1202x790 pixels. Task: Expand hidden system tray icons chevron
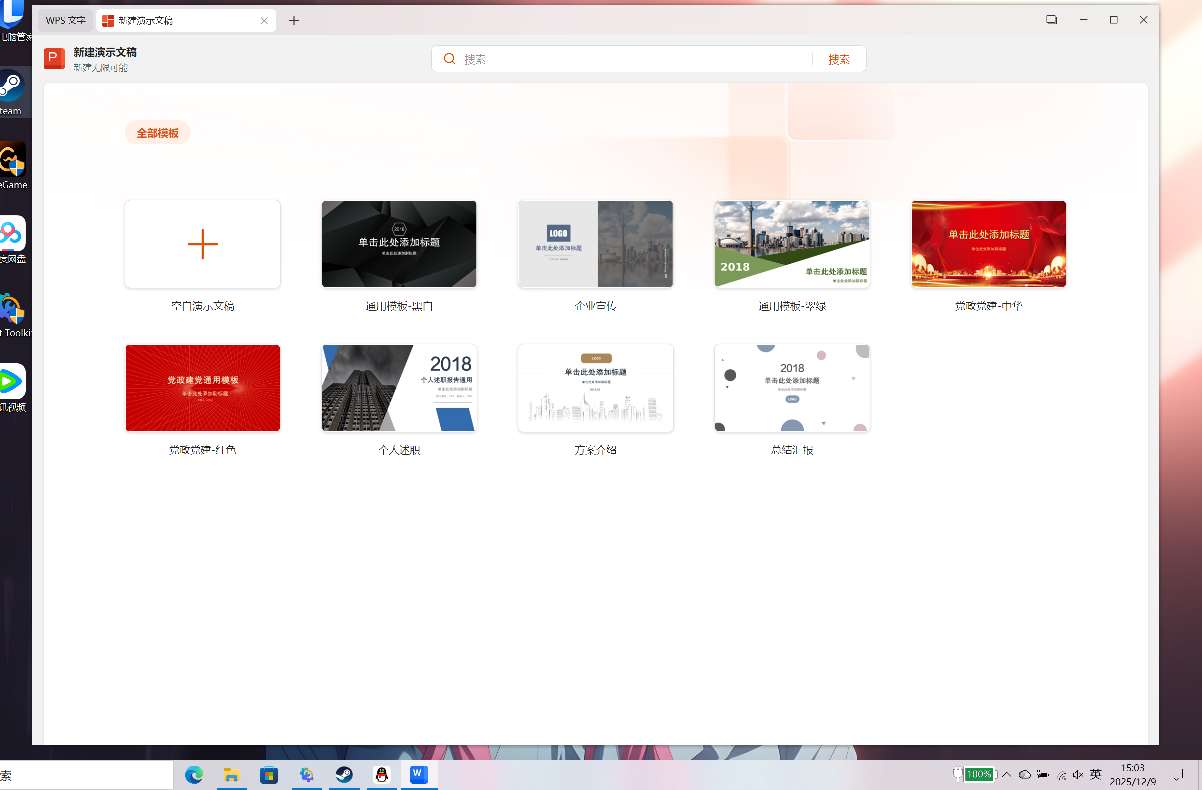[1006, 775]
